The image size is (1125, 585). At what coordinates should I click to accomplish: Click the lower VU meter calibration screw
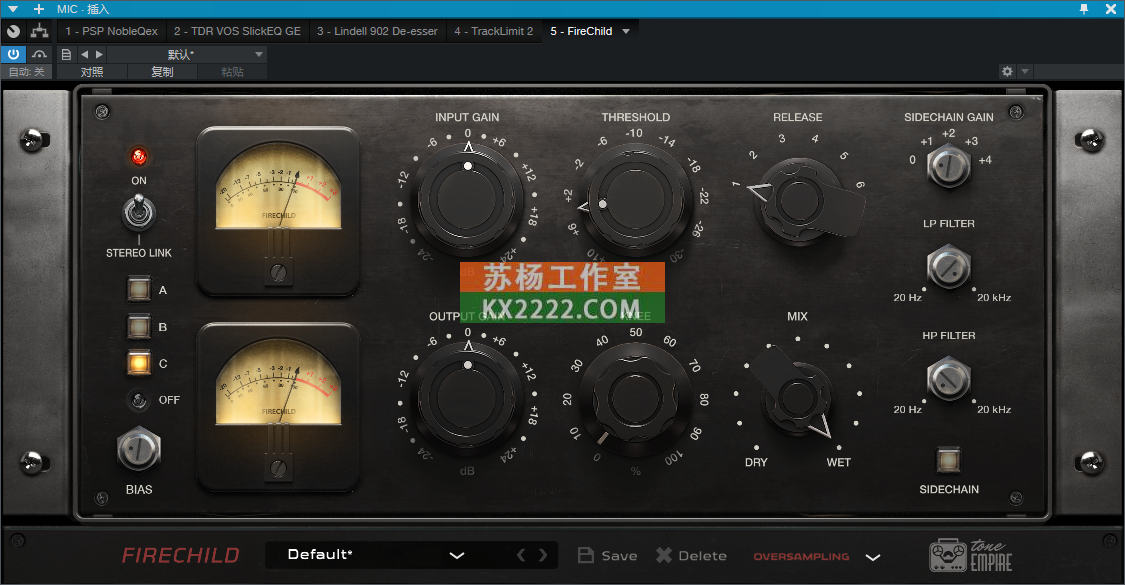coord(278,468)
